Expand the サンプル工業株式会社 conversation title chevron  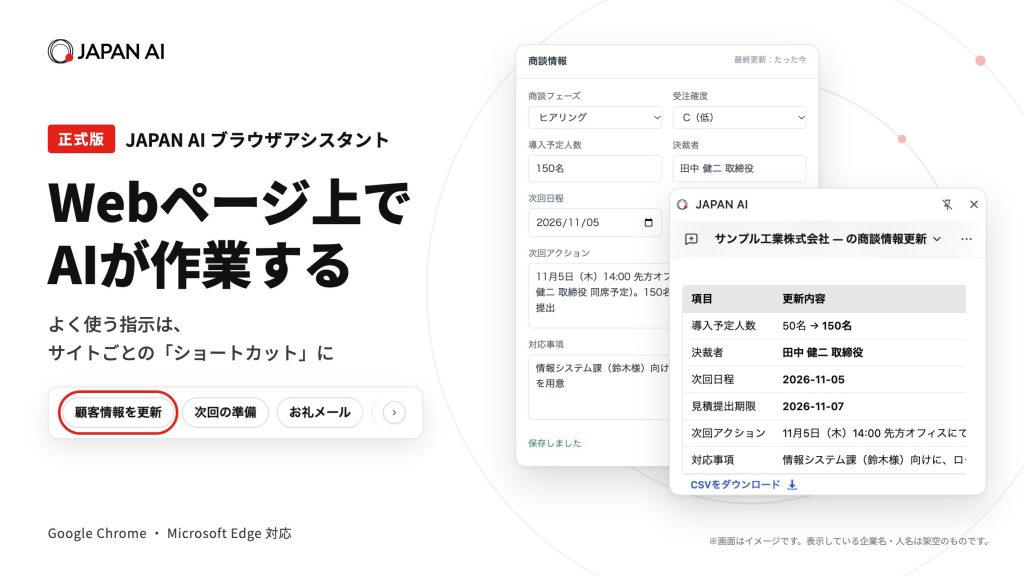pos(937,239)
